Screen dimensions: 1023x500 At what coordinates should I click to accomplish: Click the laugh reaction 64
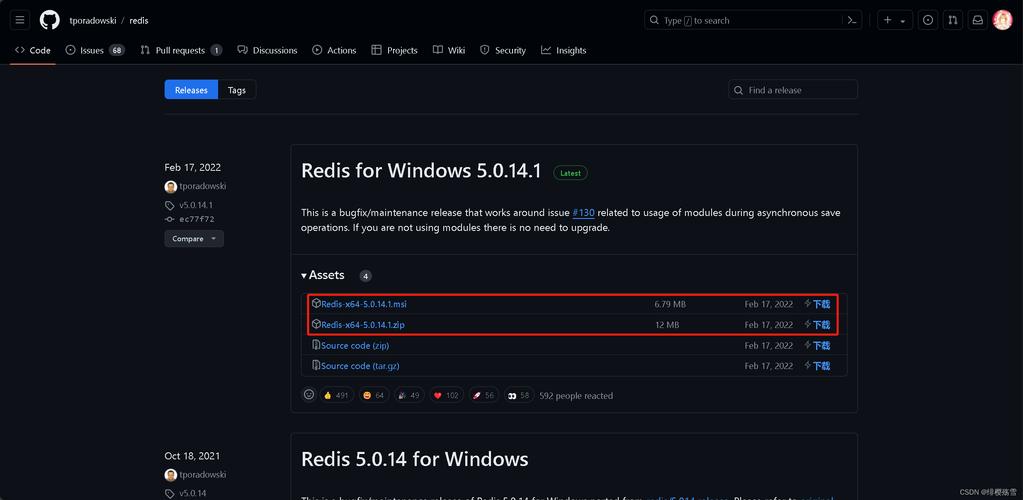(373, 396)
